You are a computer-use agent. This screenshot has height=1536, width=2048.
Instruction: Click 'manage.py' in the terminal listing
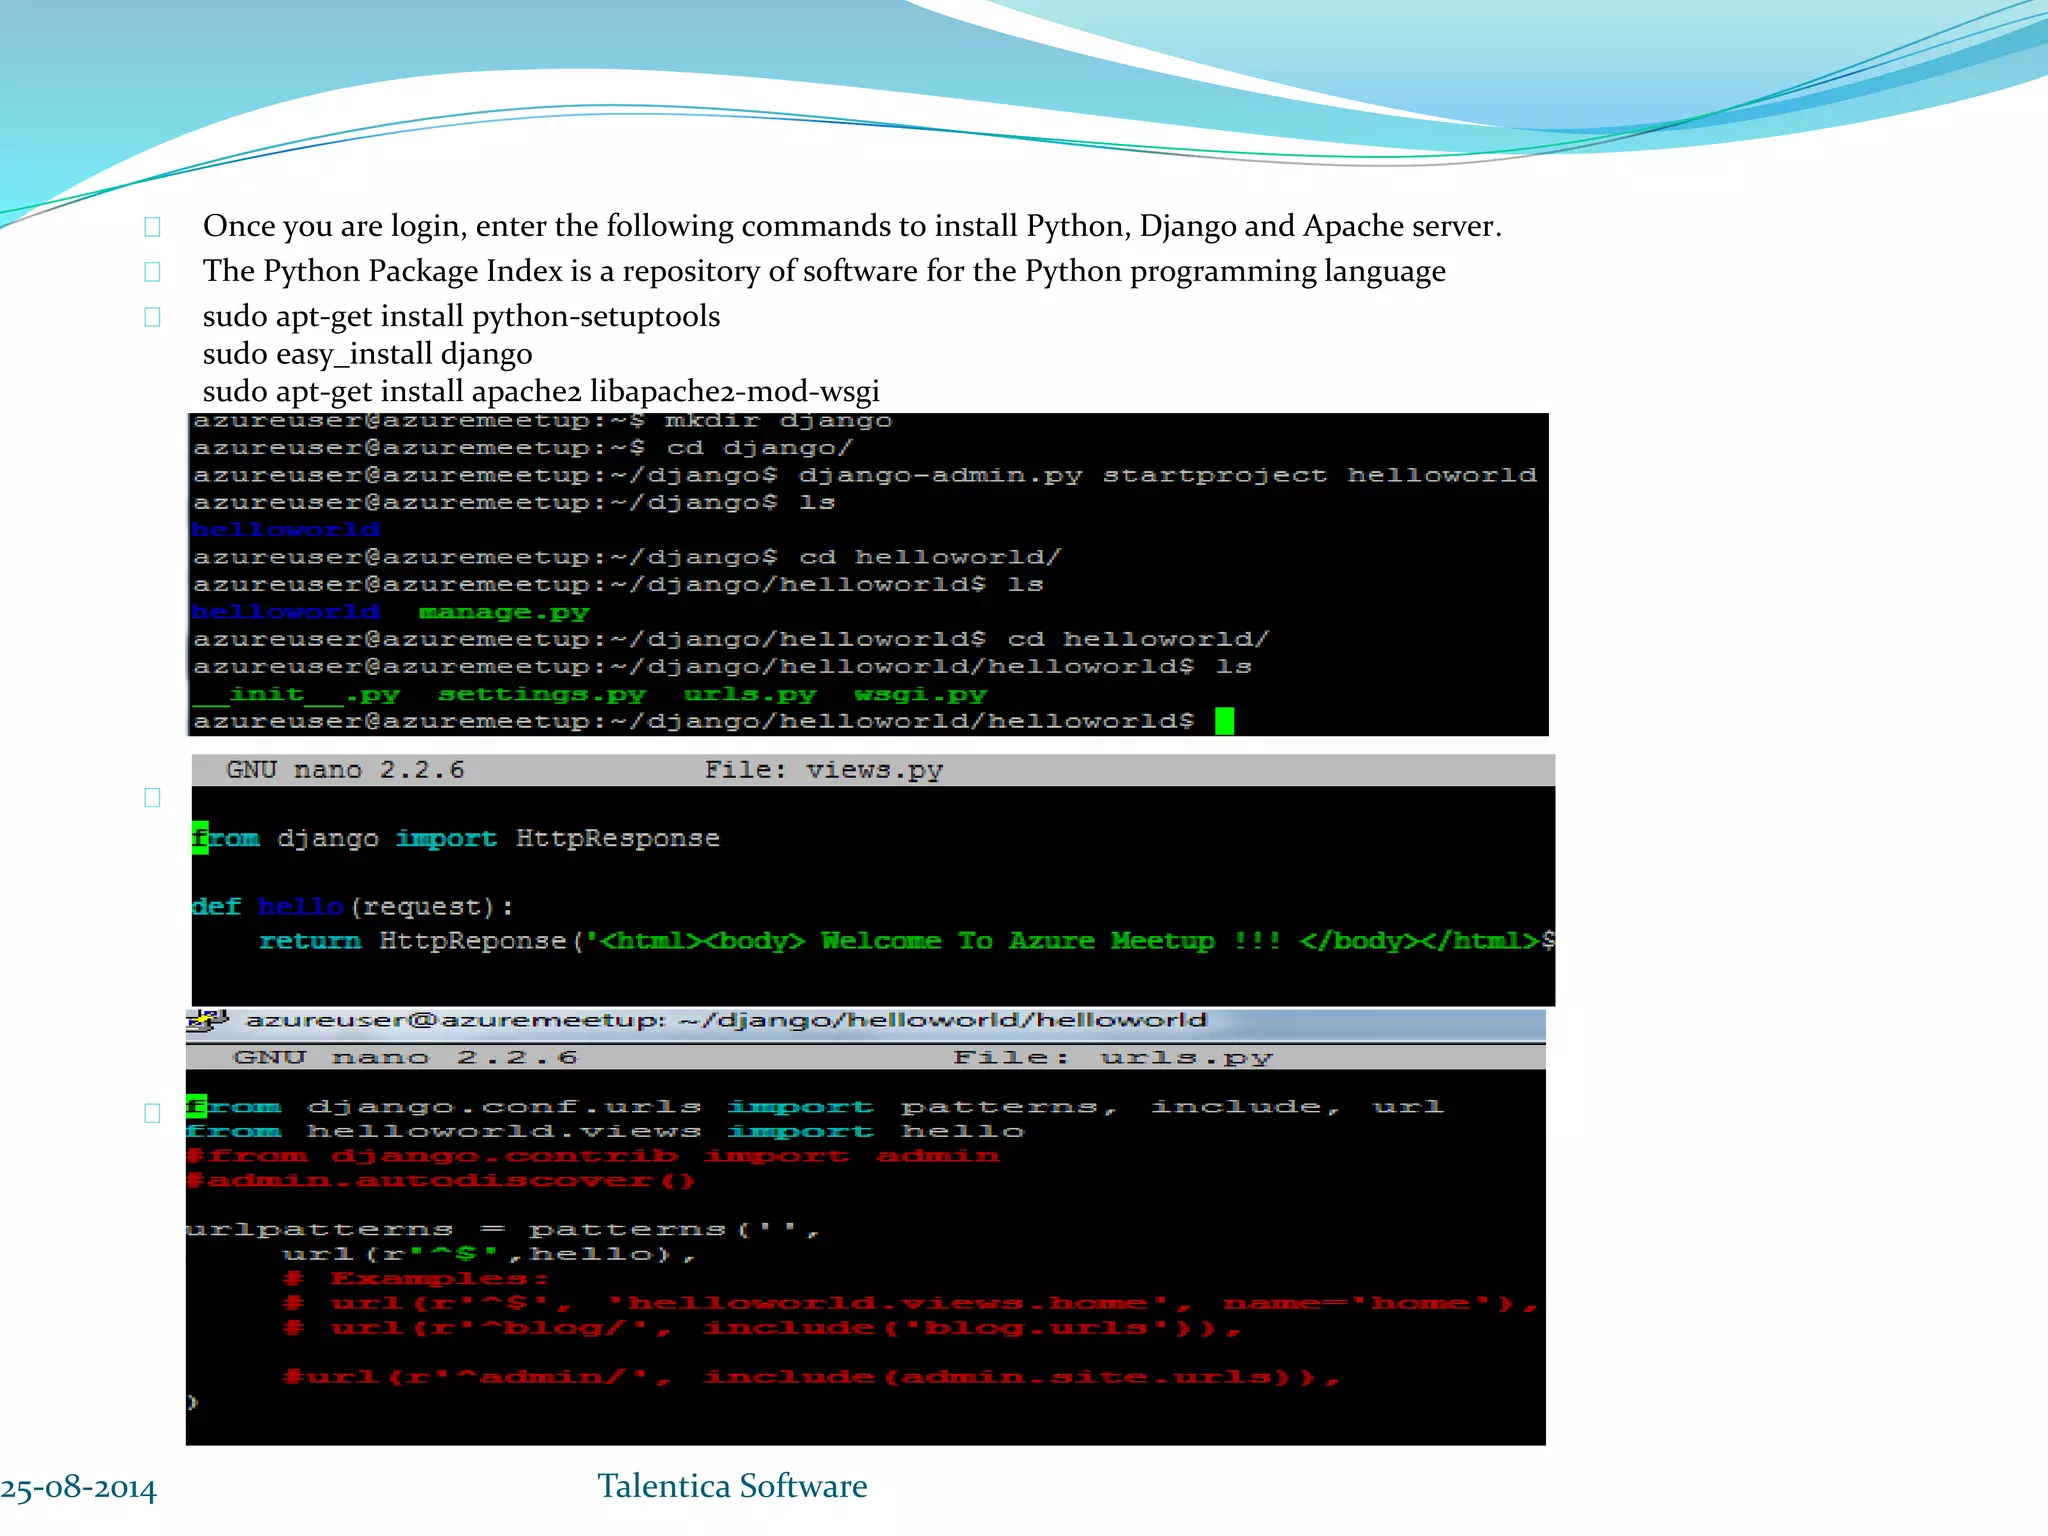504,612
